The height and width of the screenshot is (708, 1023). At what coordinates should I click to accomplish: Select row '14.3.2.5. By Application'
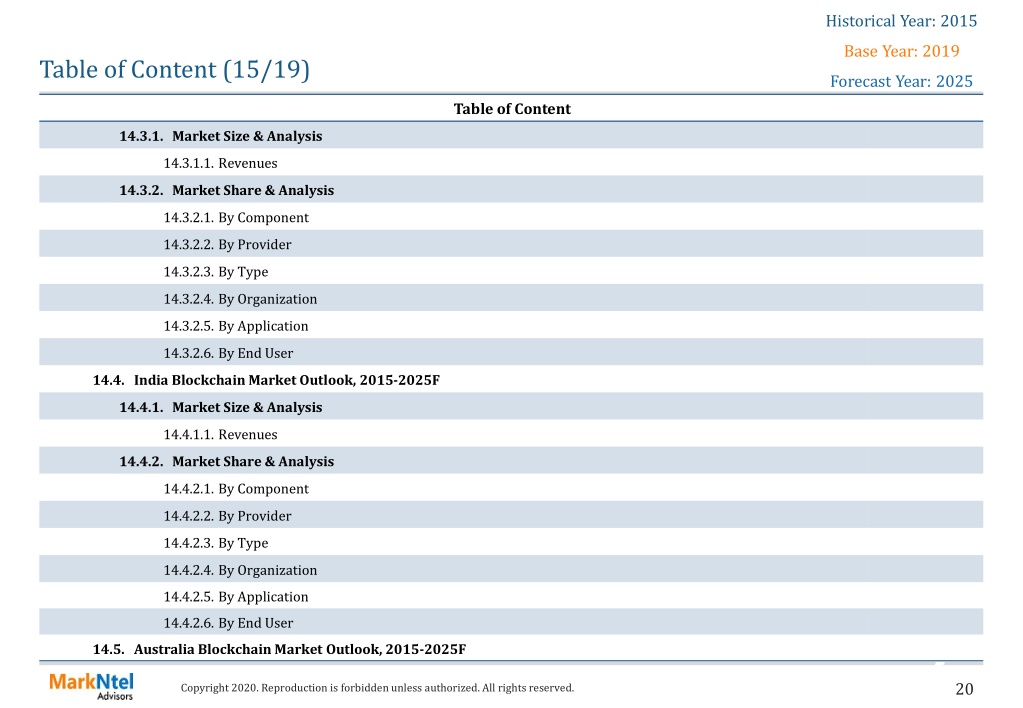(x=511, y=325)
